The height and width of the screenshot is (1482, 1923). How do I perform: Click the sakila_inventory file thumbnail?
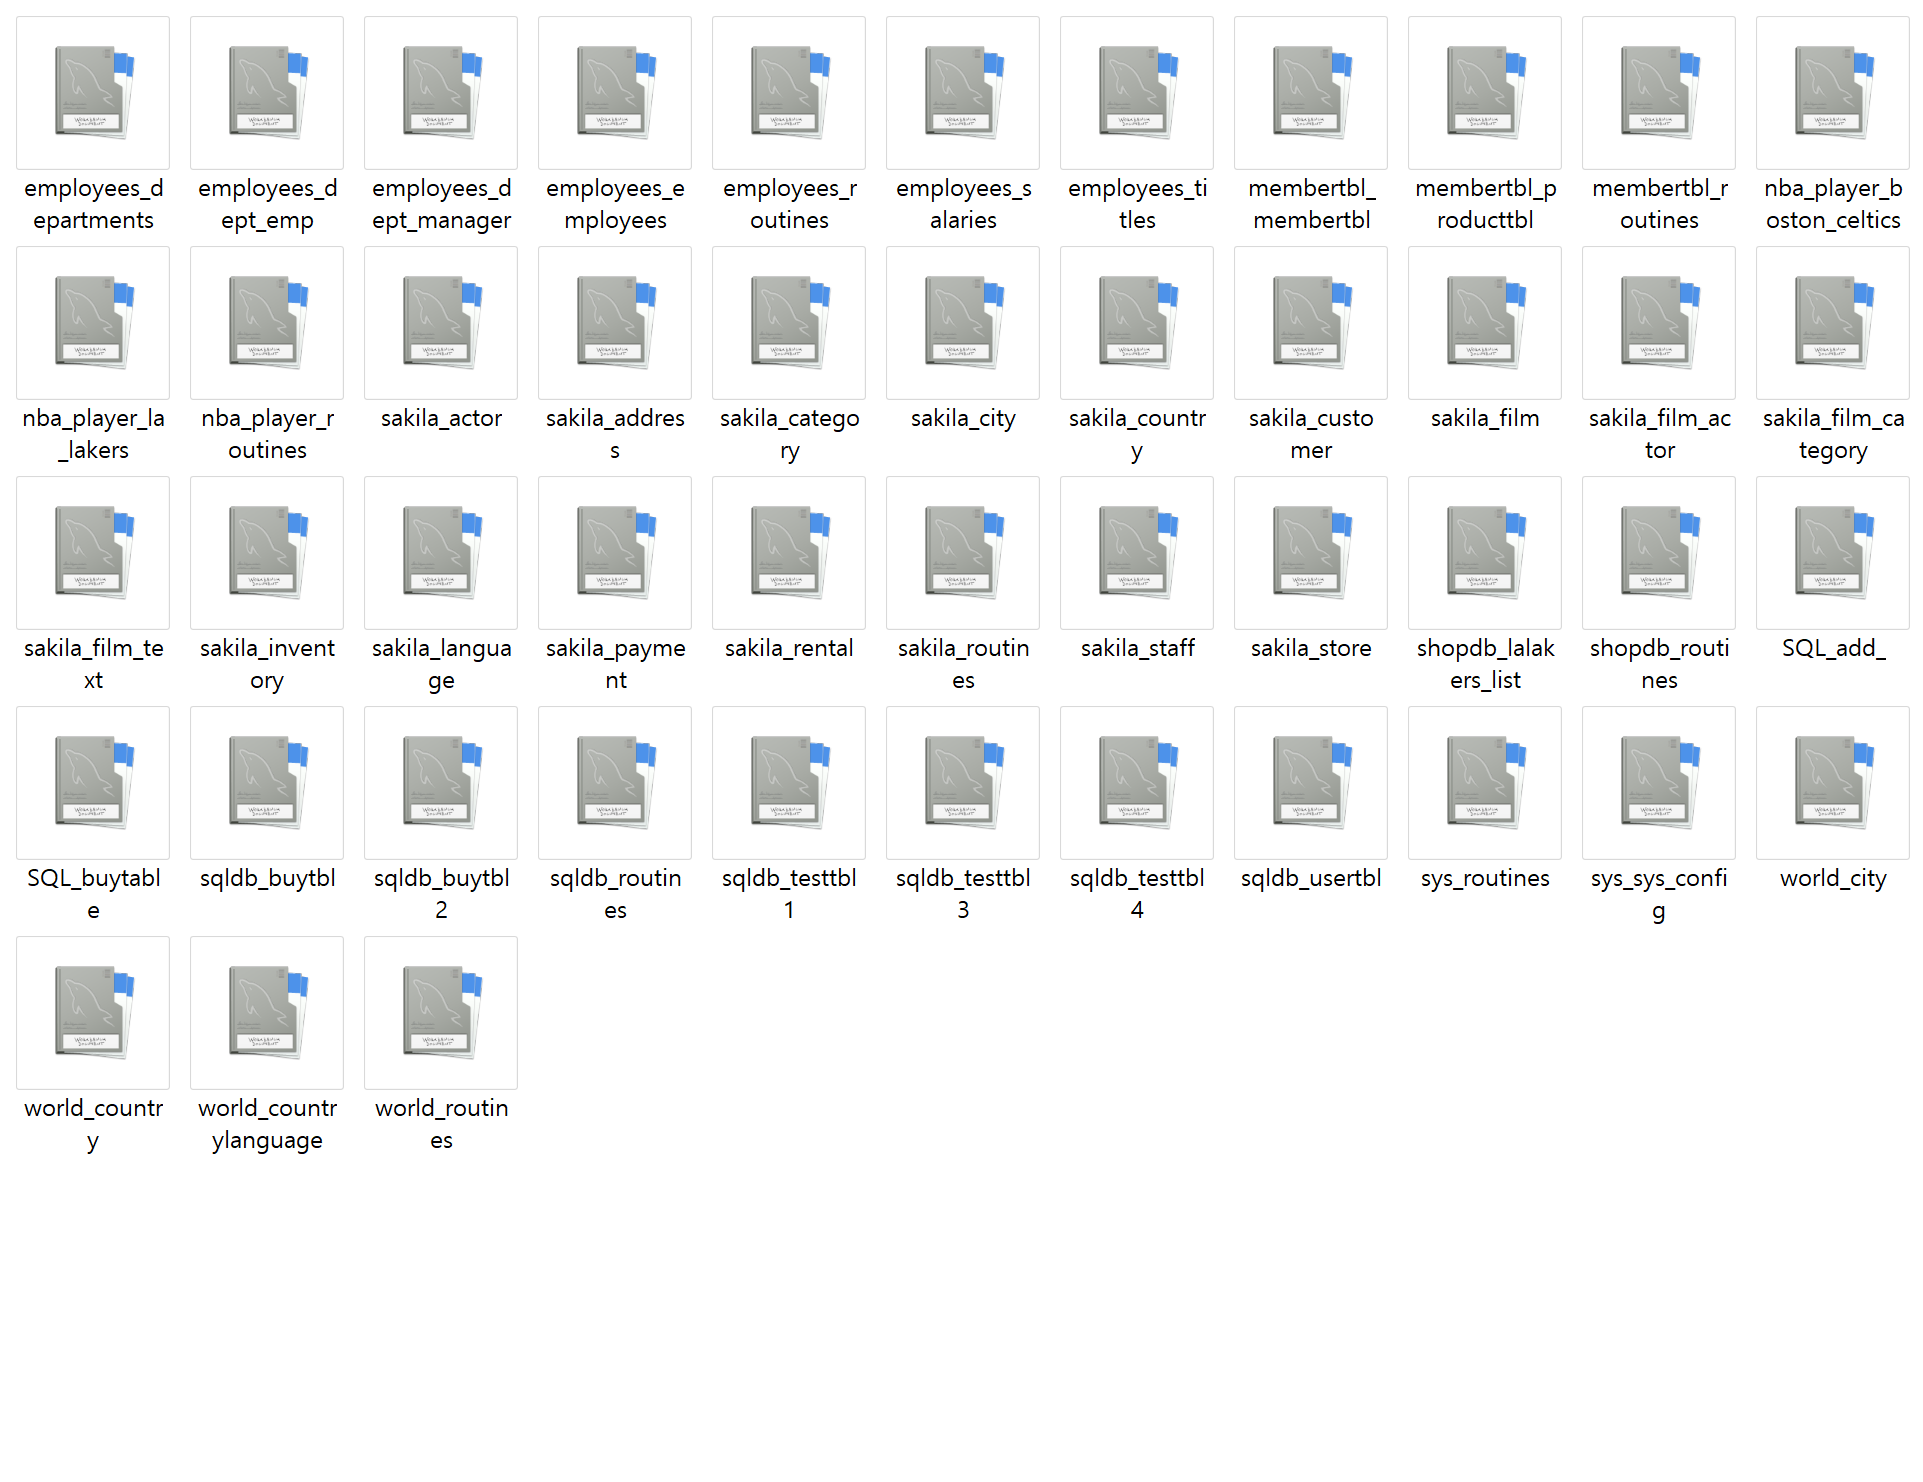(267, 552)
